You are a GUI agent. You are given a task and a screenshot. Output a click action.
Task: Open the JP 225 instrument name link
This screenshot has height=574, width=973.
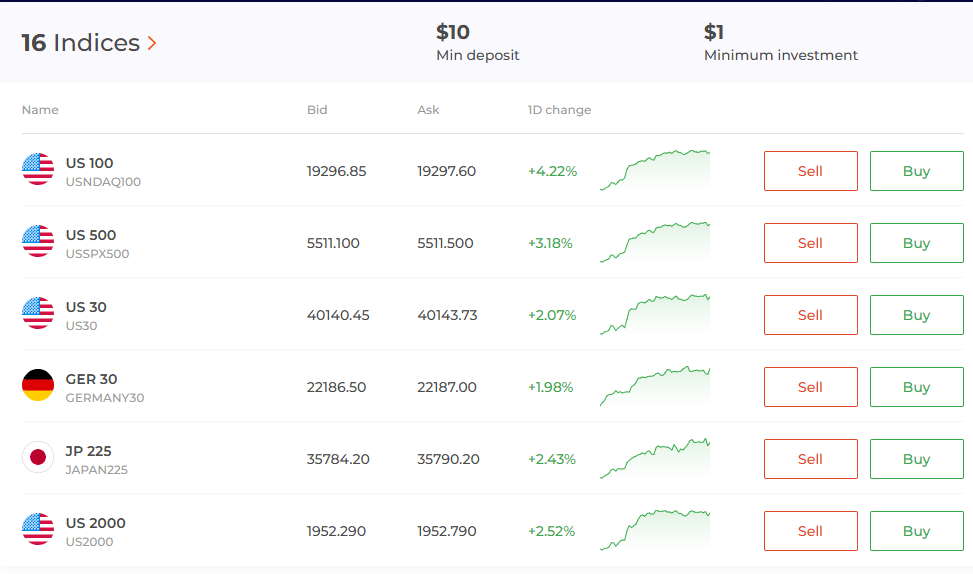[89, 451]
